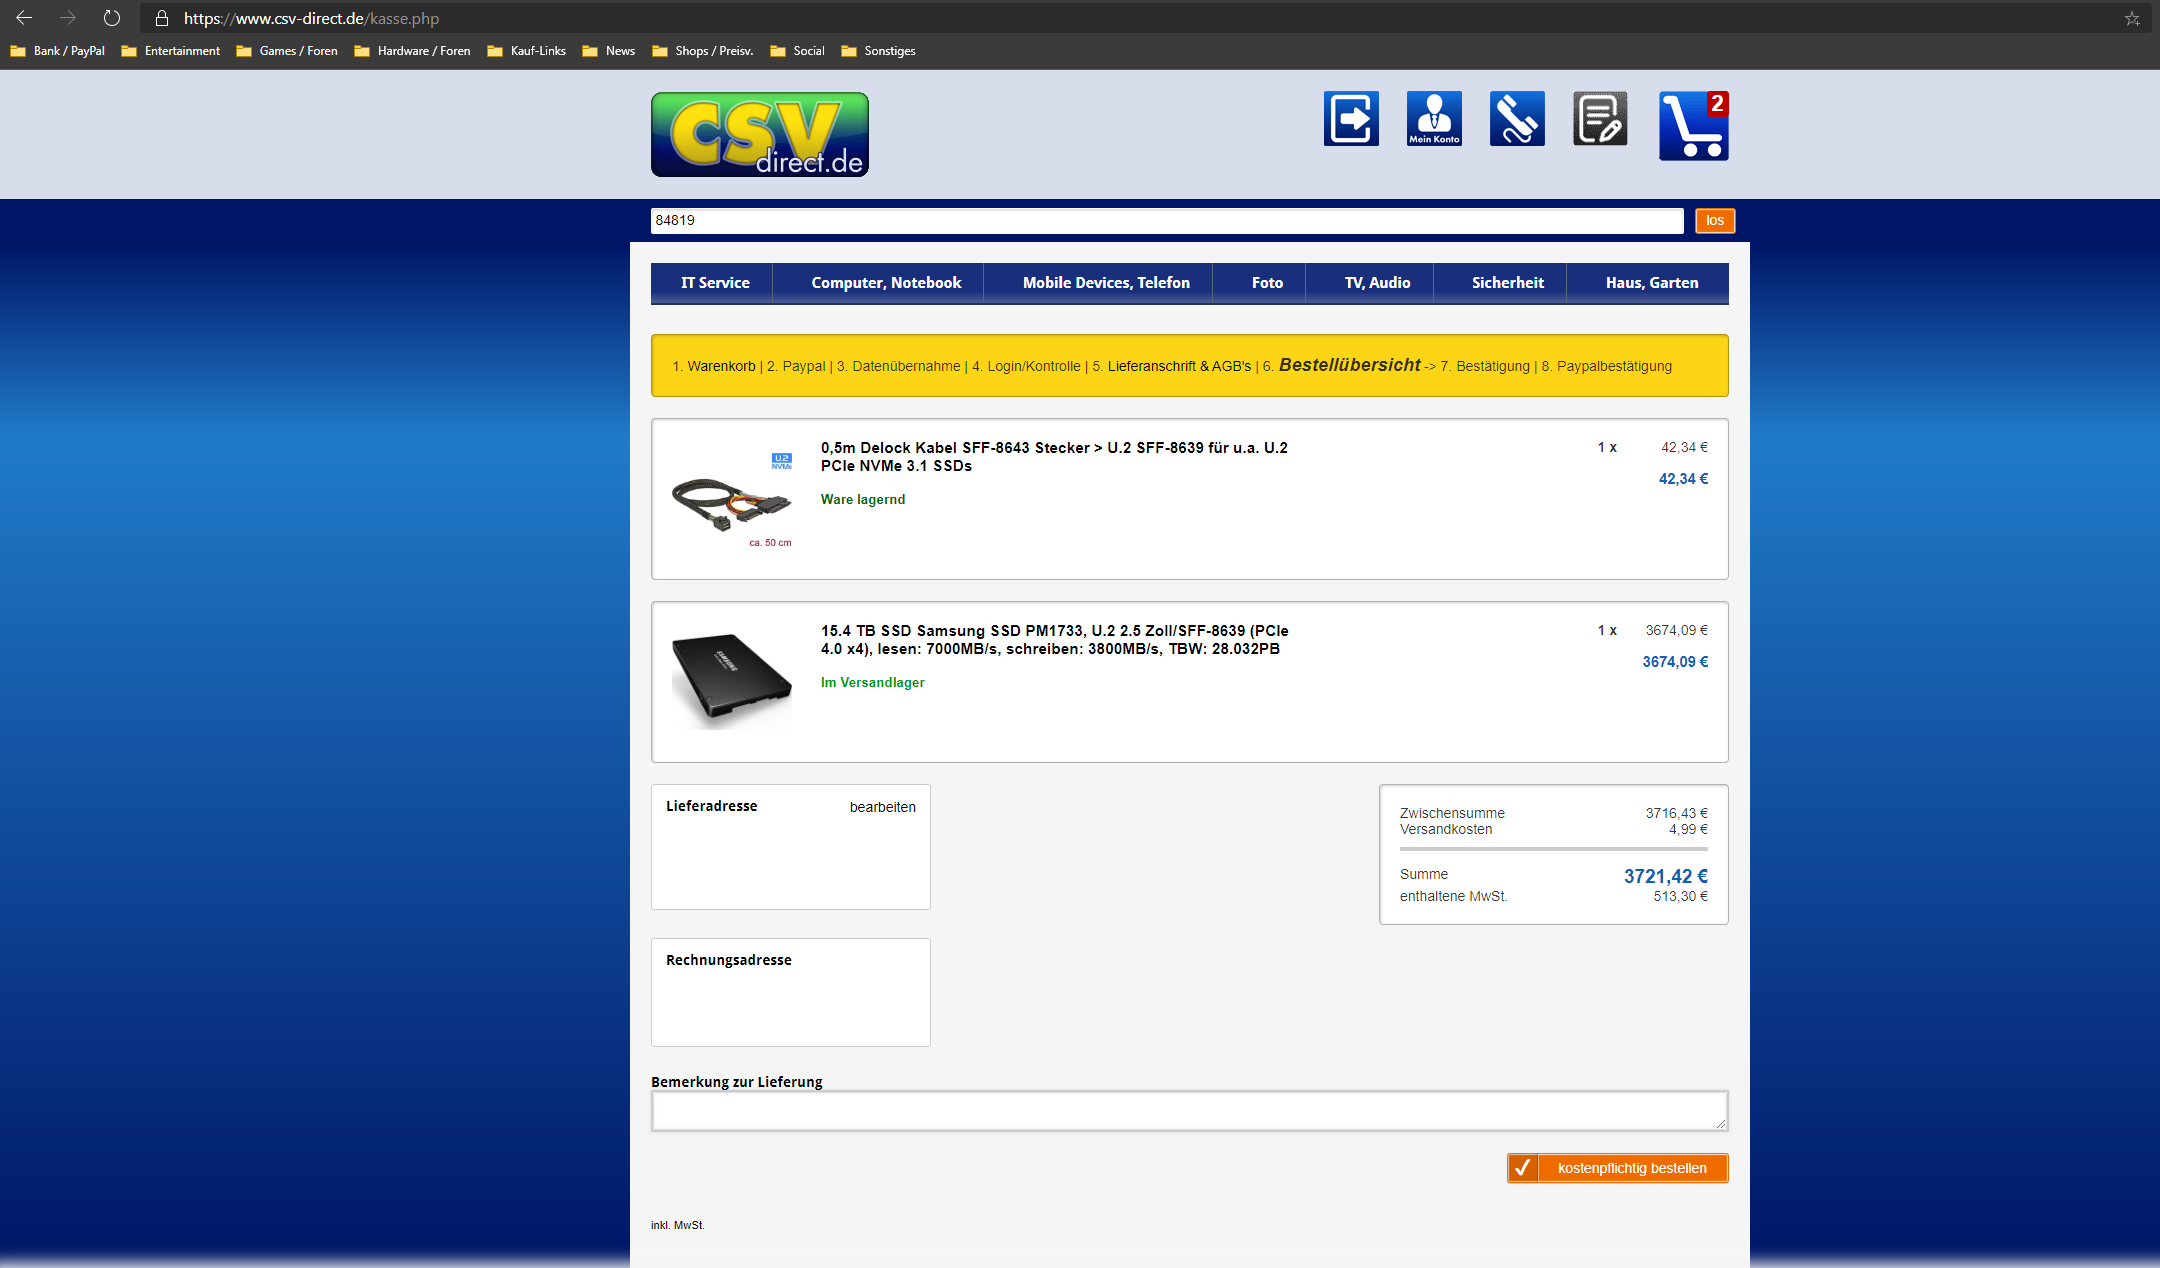Open the Computer, Notebook menu
The height and width of the screenshot is (1268, 2160).
pyautogui.click(x=886, y=283)
